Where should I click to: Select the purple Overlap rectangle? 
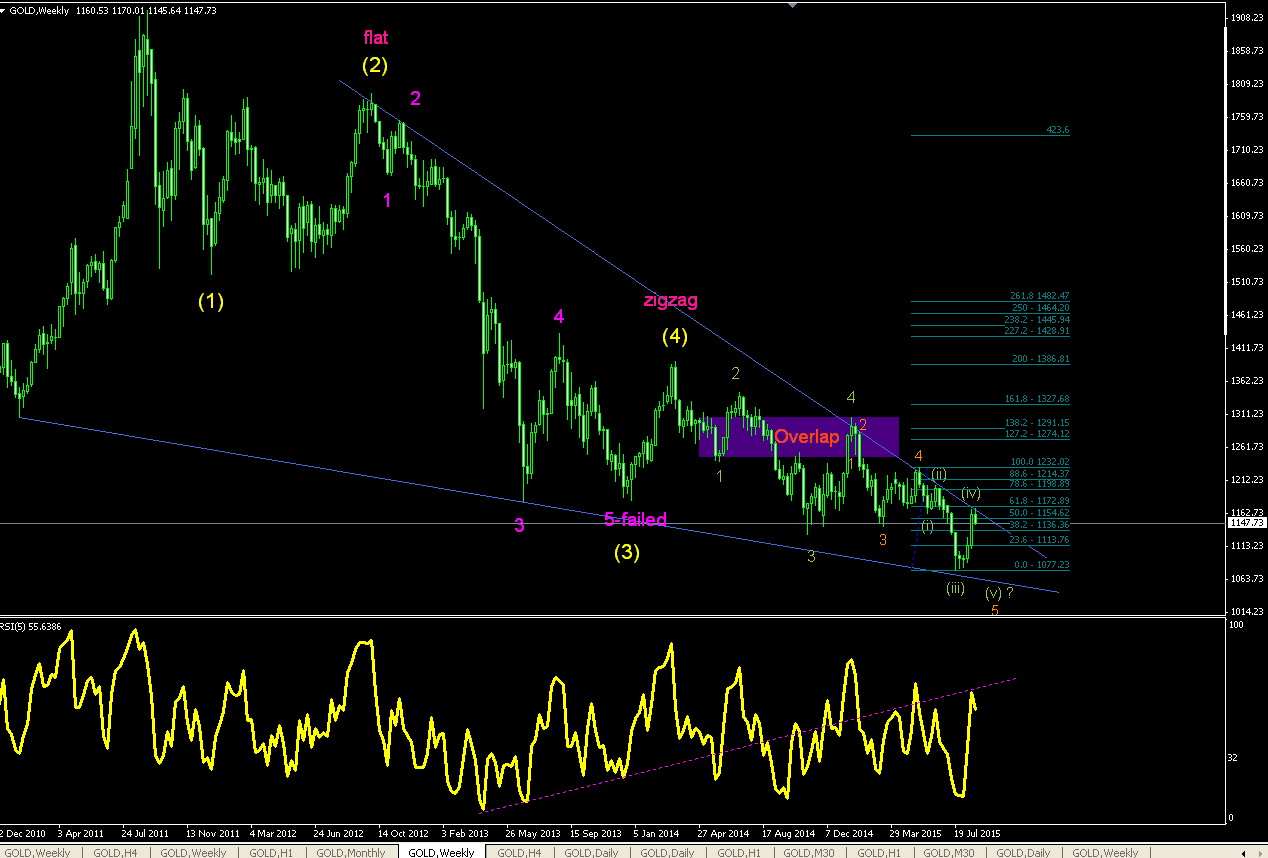coord(799,437)
